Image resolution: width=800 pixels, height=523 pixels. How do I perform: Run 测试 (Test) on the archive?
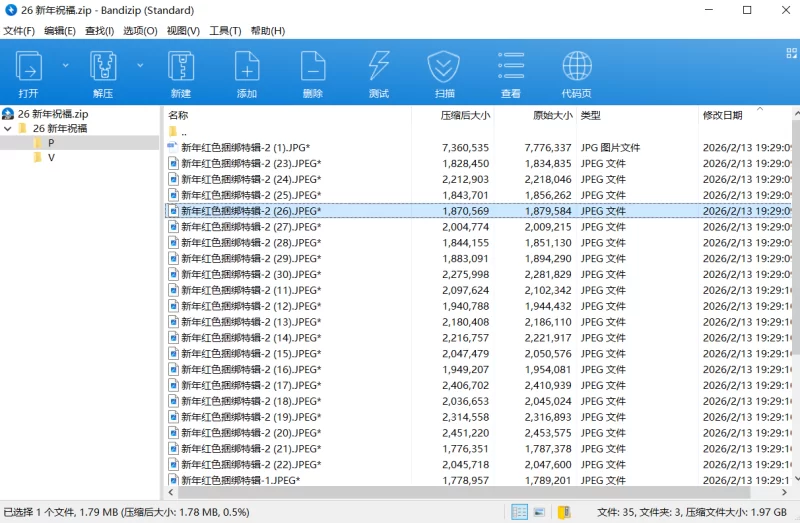tap(378, 70)
